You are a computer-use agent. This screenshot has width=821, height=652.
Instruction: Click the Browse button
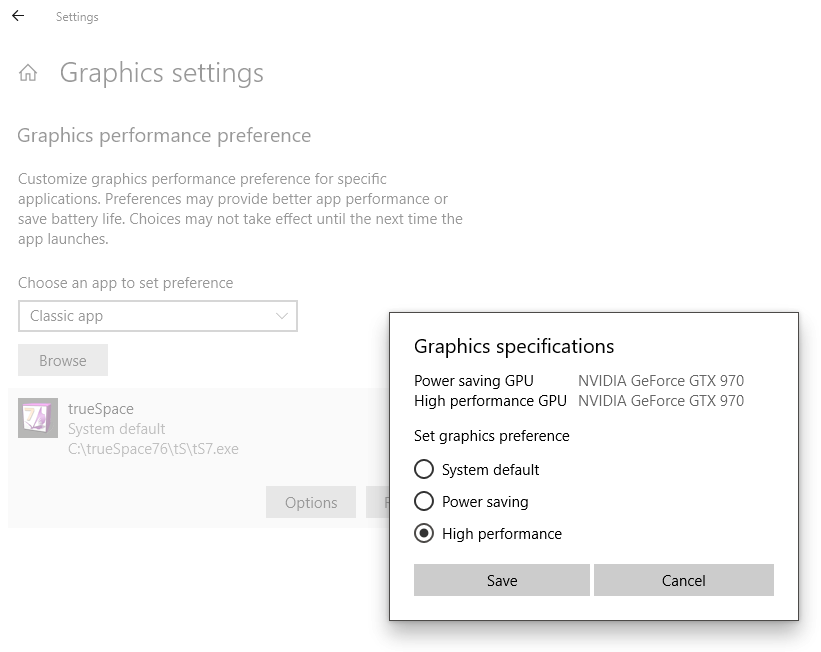point(63,360)
